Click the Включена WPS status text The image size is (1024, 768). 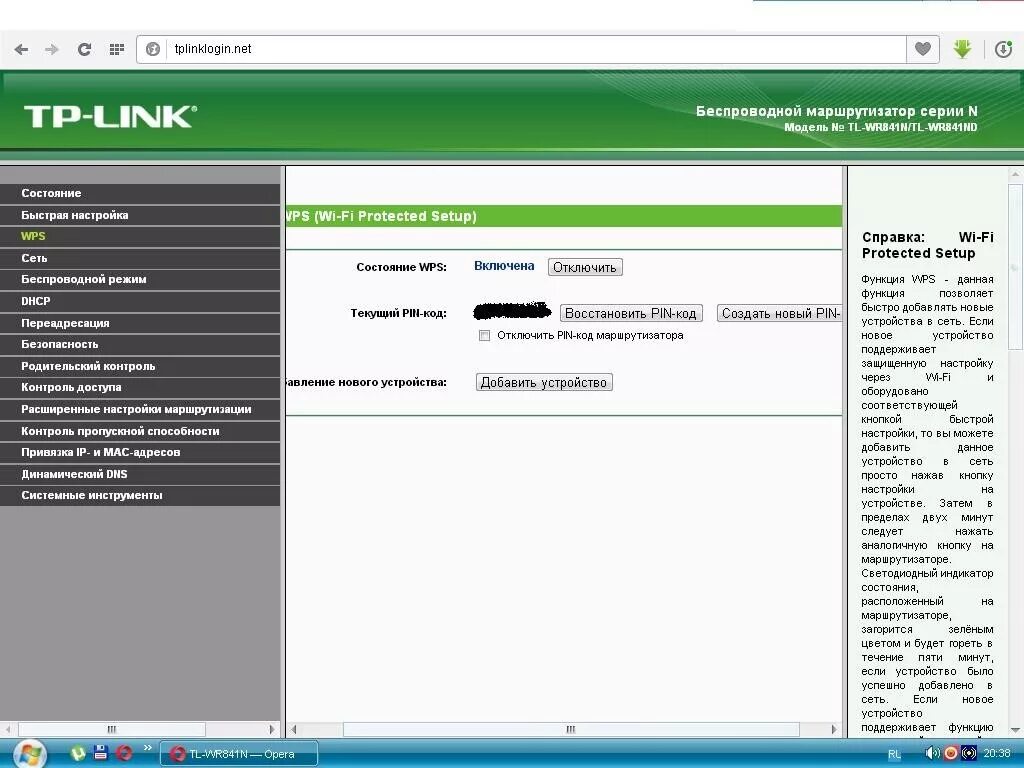(x=504, y=266)
